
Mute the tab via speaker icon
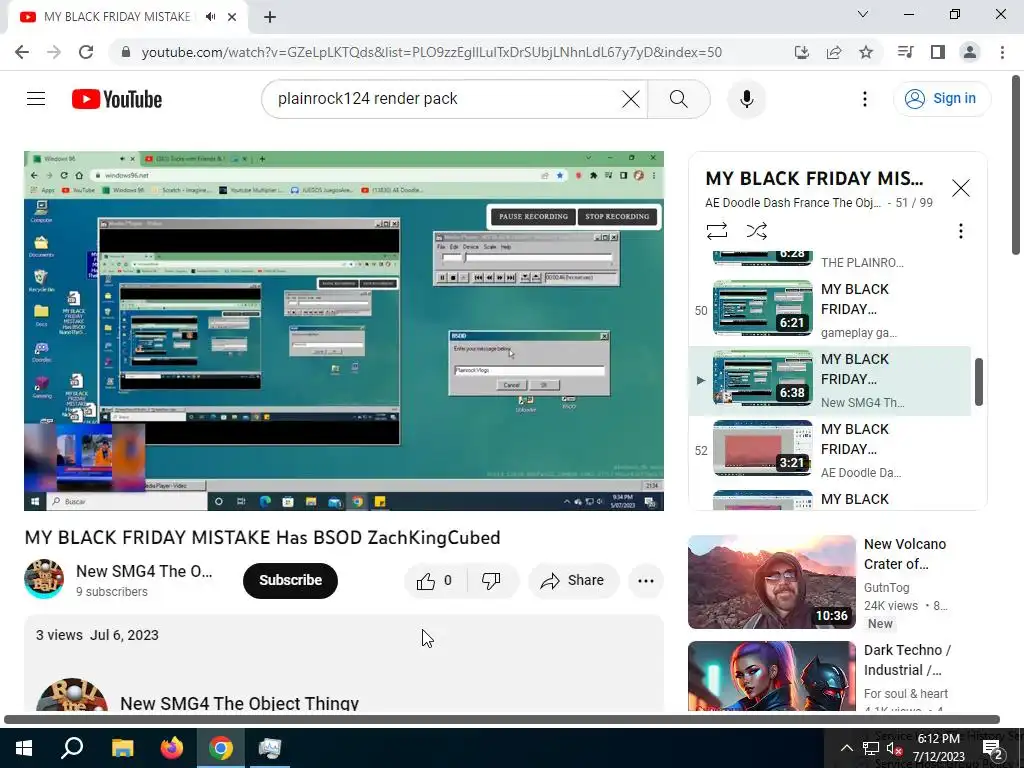210,17
